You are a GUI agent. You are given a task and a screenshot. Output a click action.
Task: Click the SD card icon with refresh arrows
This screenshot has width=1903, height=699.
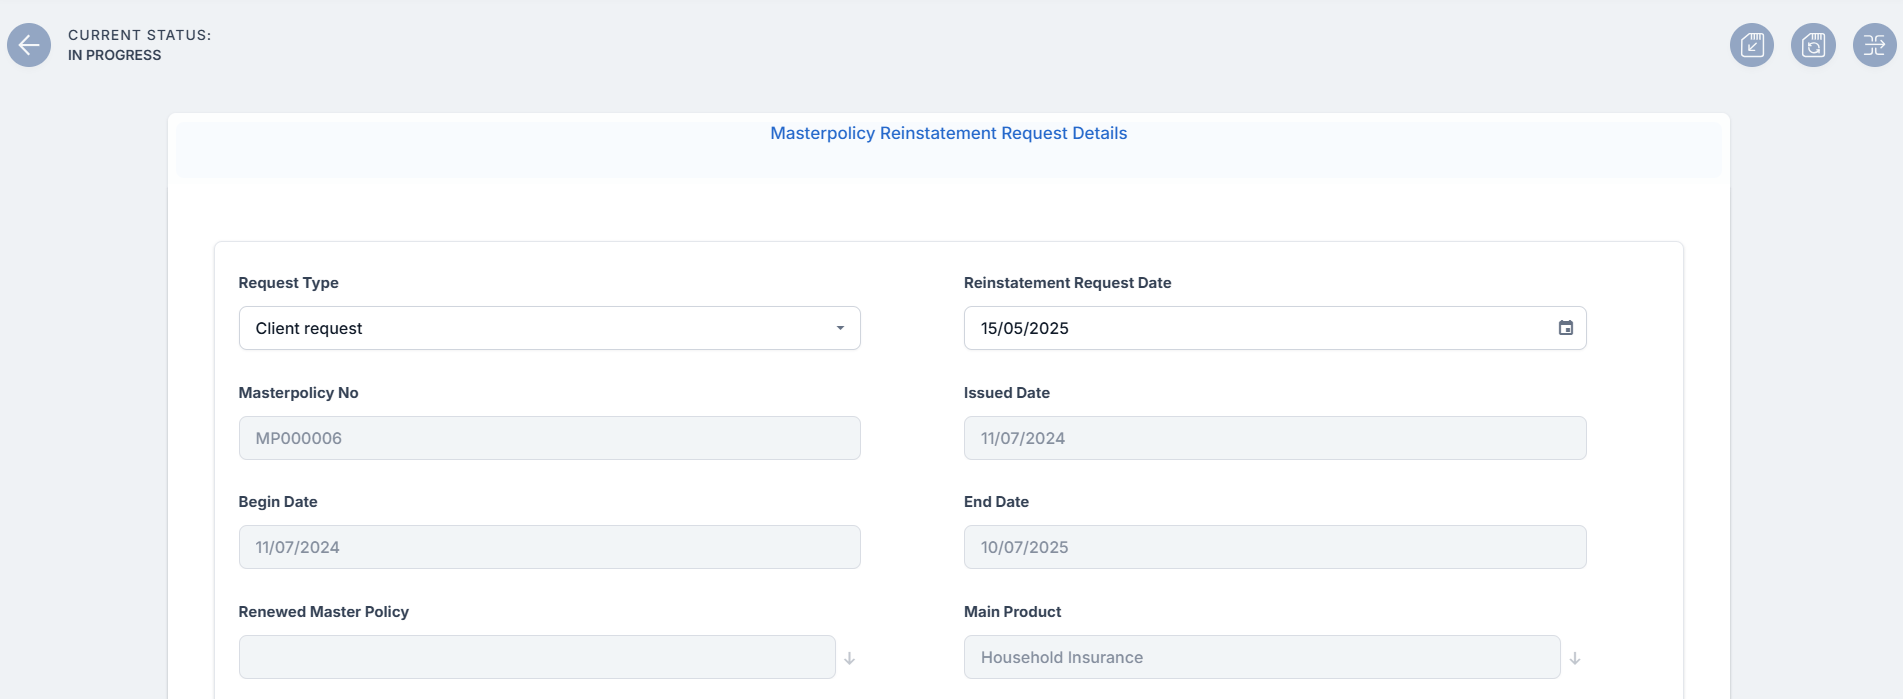click(1813, 45)
